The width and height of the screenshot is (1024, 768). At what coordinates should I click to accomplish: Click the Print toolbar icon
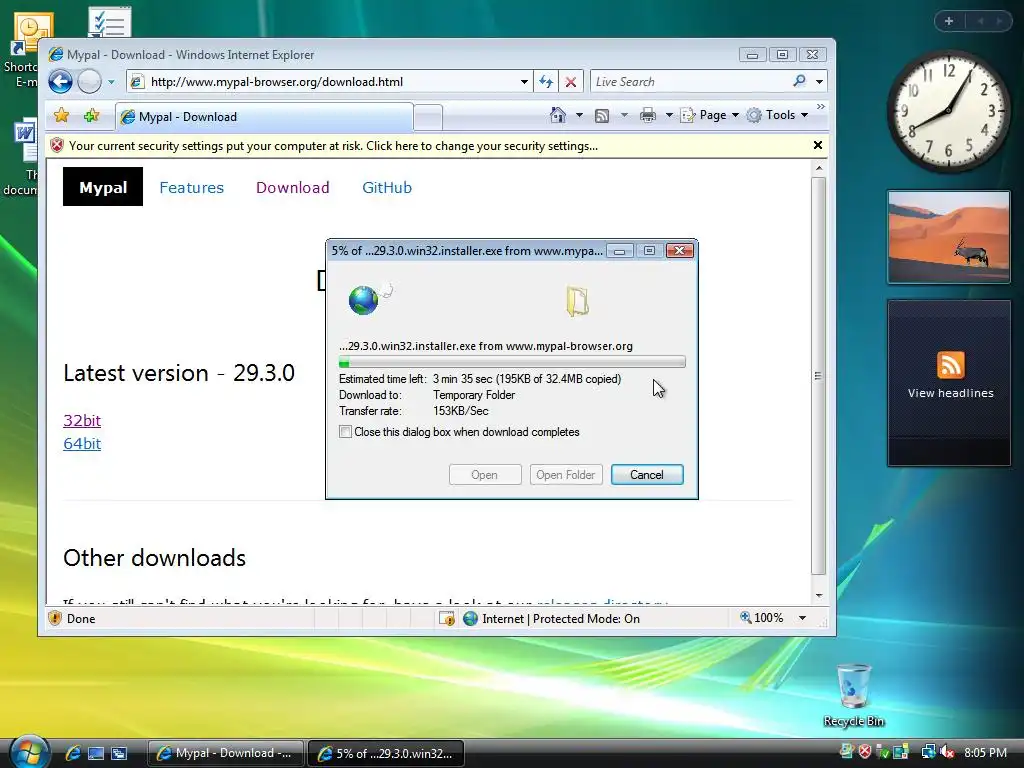click(x=648, y=116)
